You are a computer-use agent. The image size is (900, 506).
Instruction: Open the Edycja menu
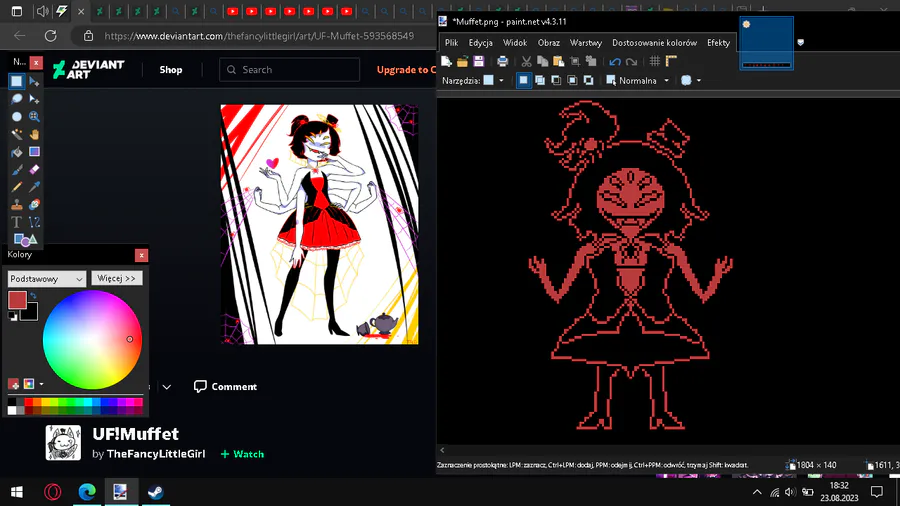pyautogui.click(x=480, y=42)
